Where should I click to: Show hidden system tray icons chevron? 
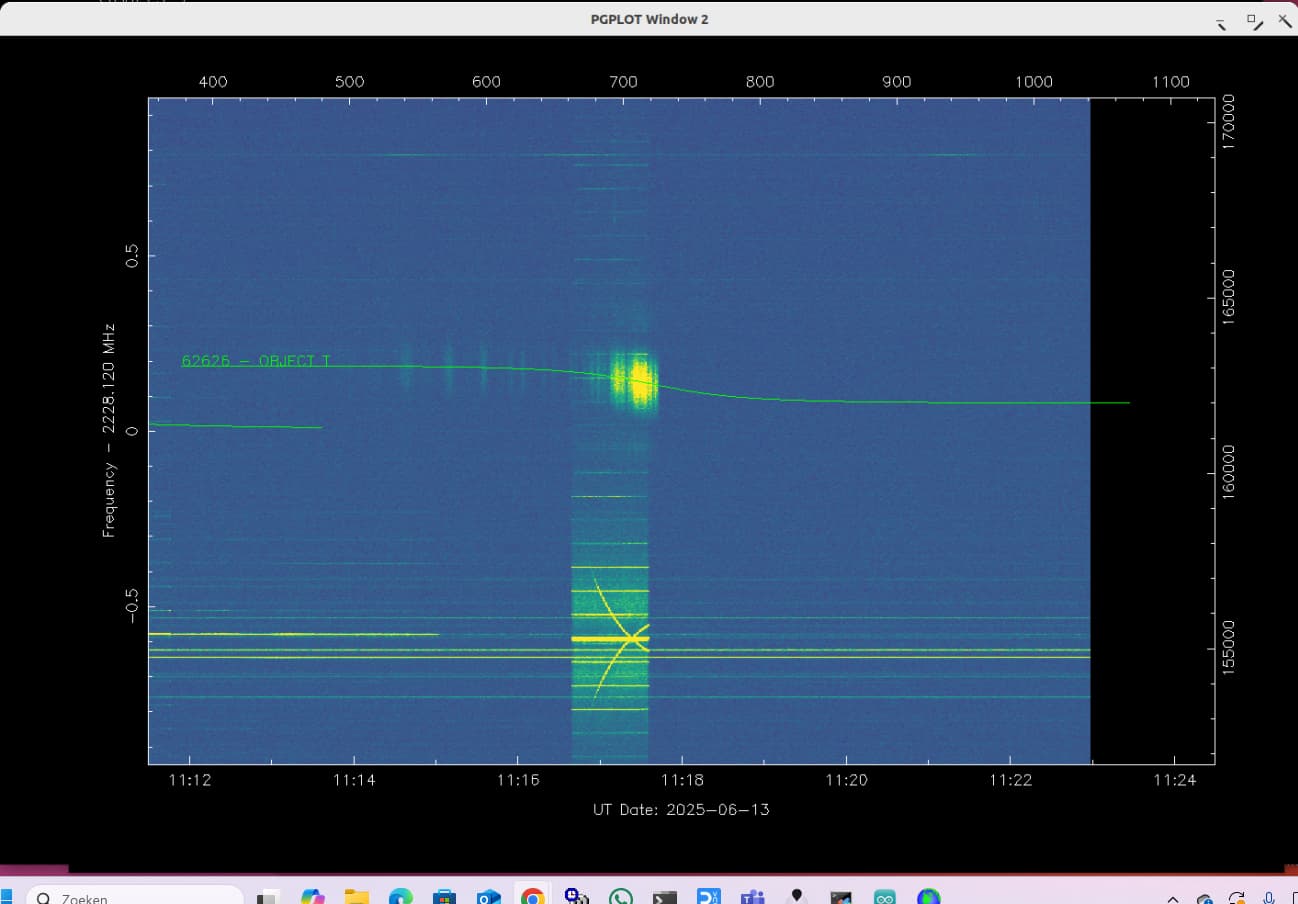(1173, 899)
